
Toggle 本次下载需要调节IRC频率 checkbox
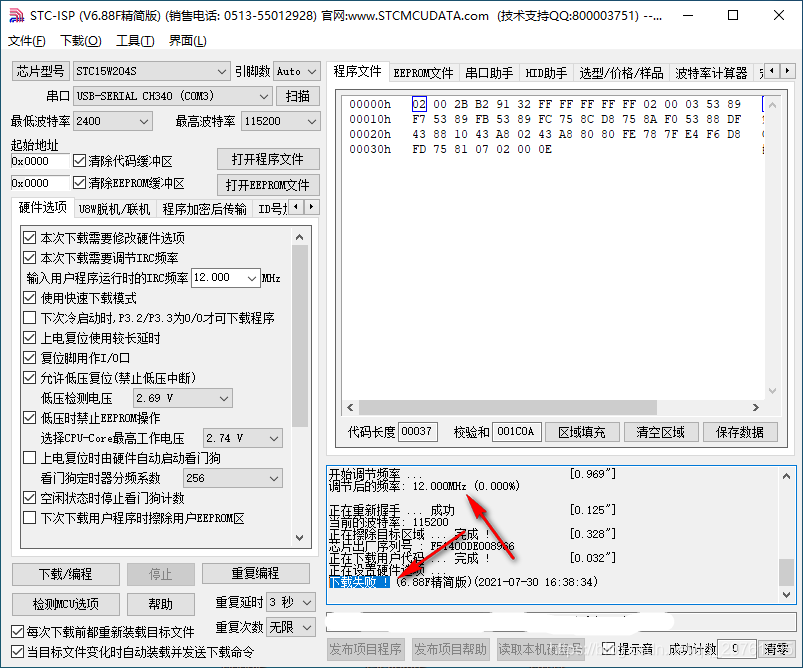pos(30,258)
